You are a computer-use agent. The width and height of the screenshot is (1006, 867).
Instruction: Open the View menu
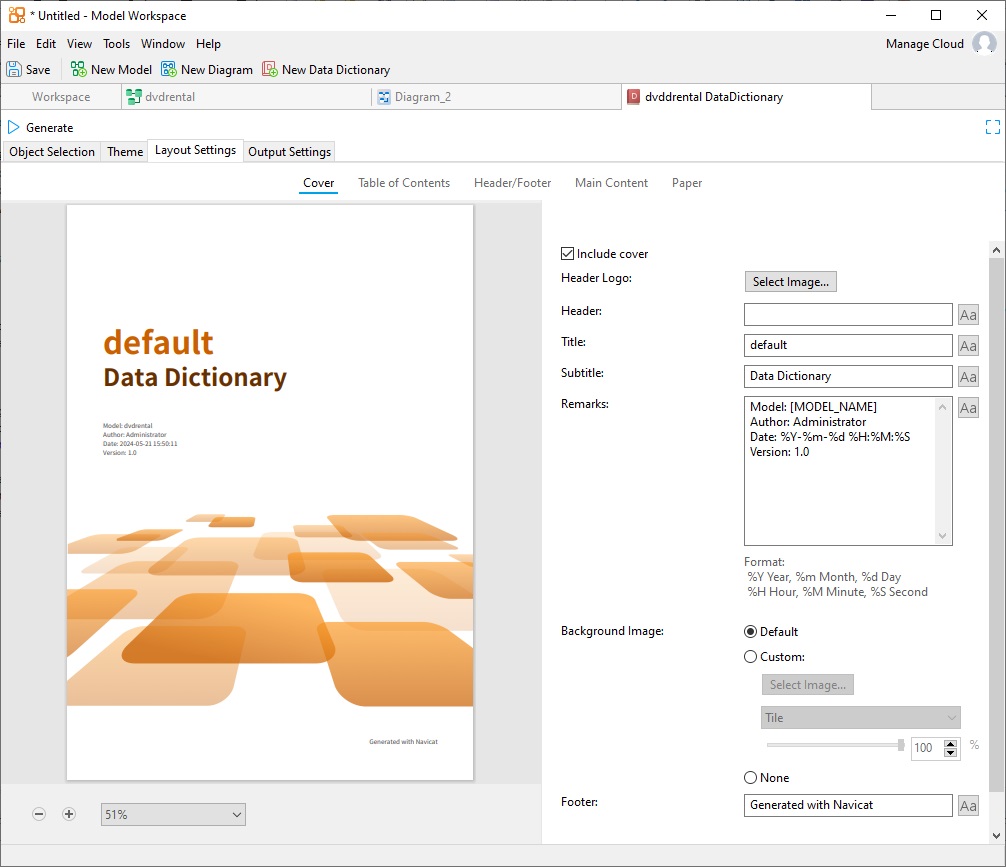[79, 44]
